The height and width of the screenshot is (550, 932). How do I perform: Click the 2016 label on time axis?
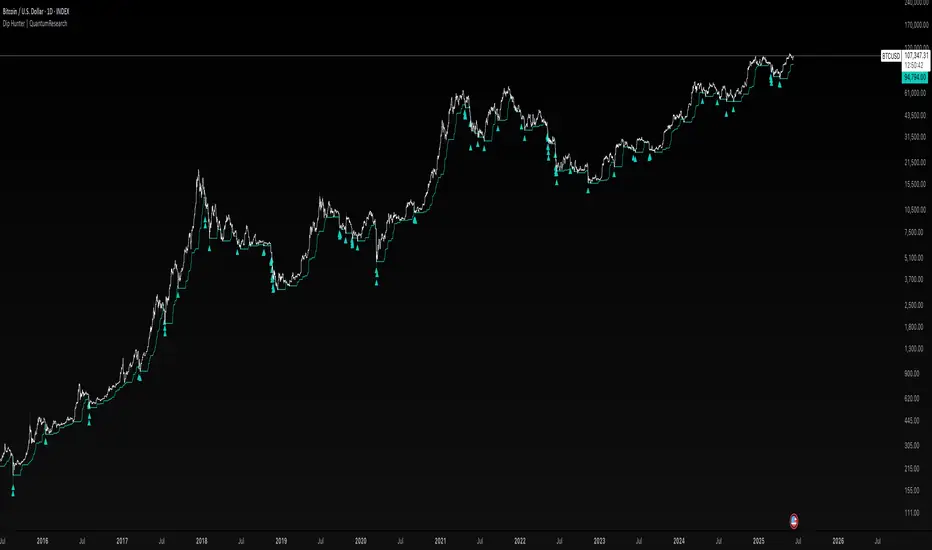(42, 541)
